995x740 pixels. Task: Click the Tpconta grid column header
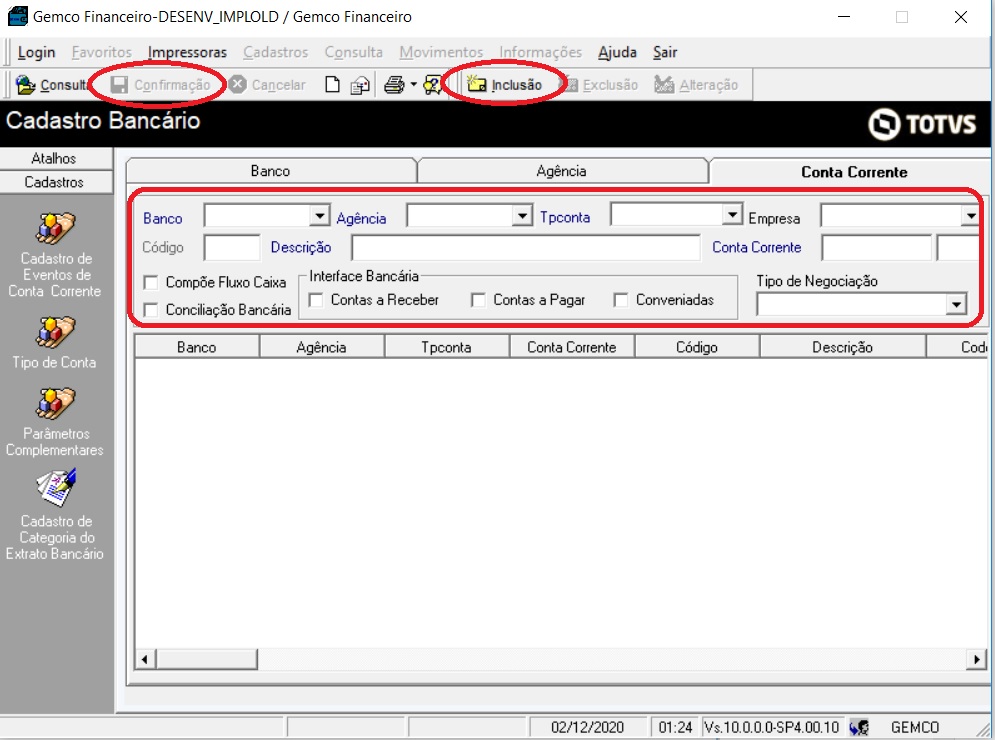point(446,347)
